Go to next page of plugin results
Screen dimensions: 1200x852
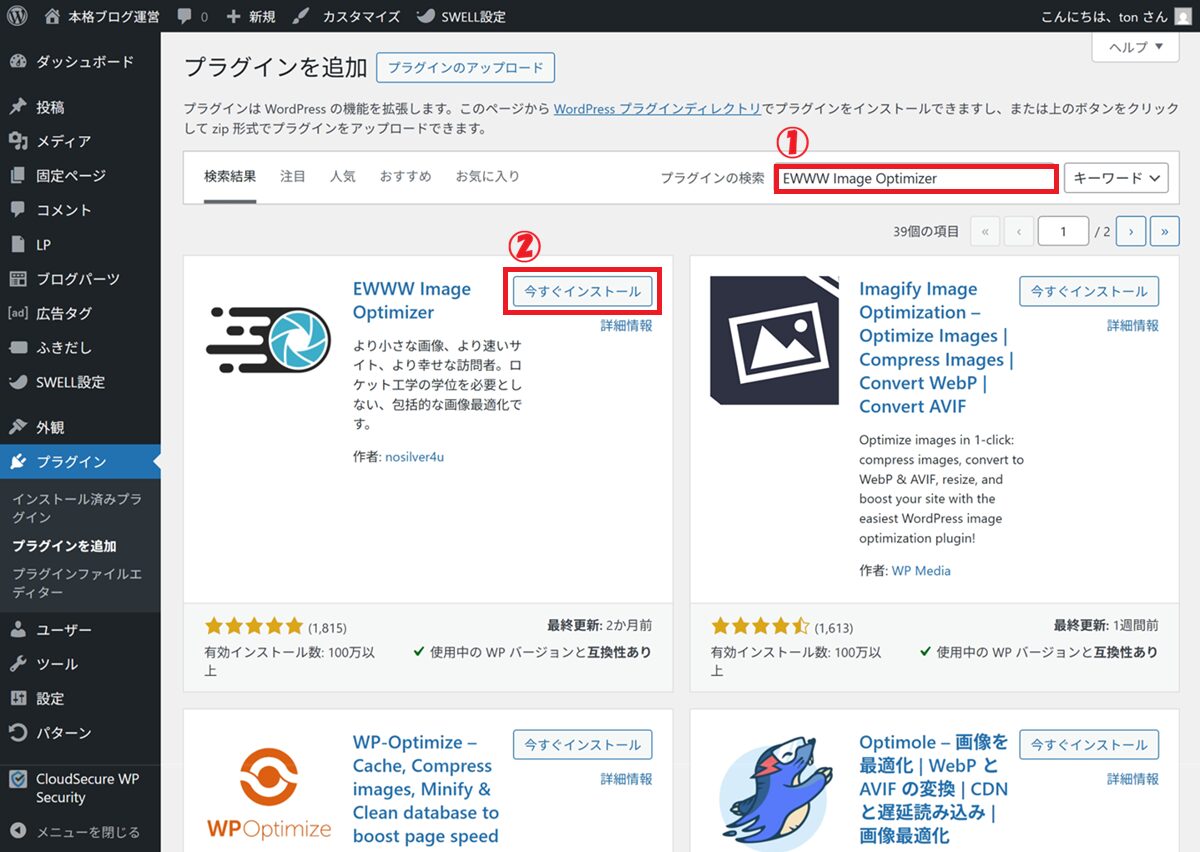pyautogui.click(x=1131, y=231)
